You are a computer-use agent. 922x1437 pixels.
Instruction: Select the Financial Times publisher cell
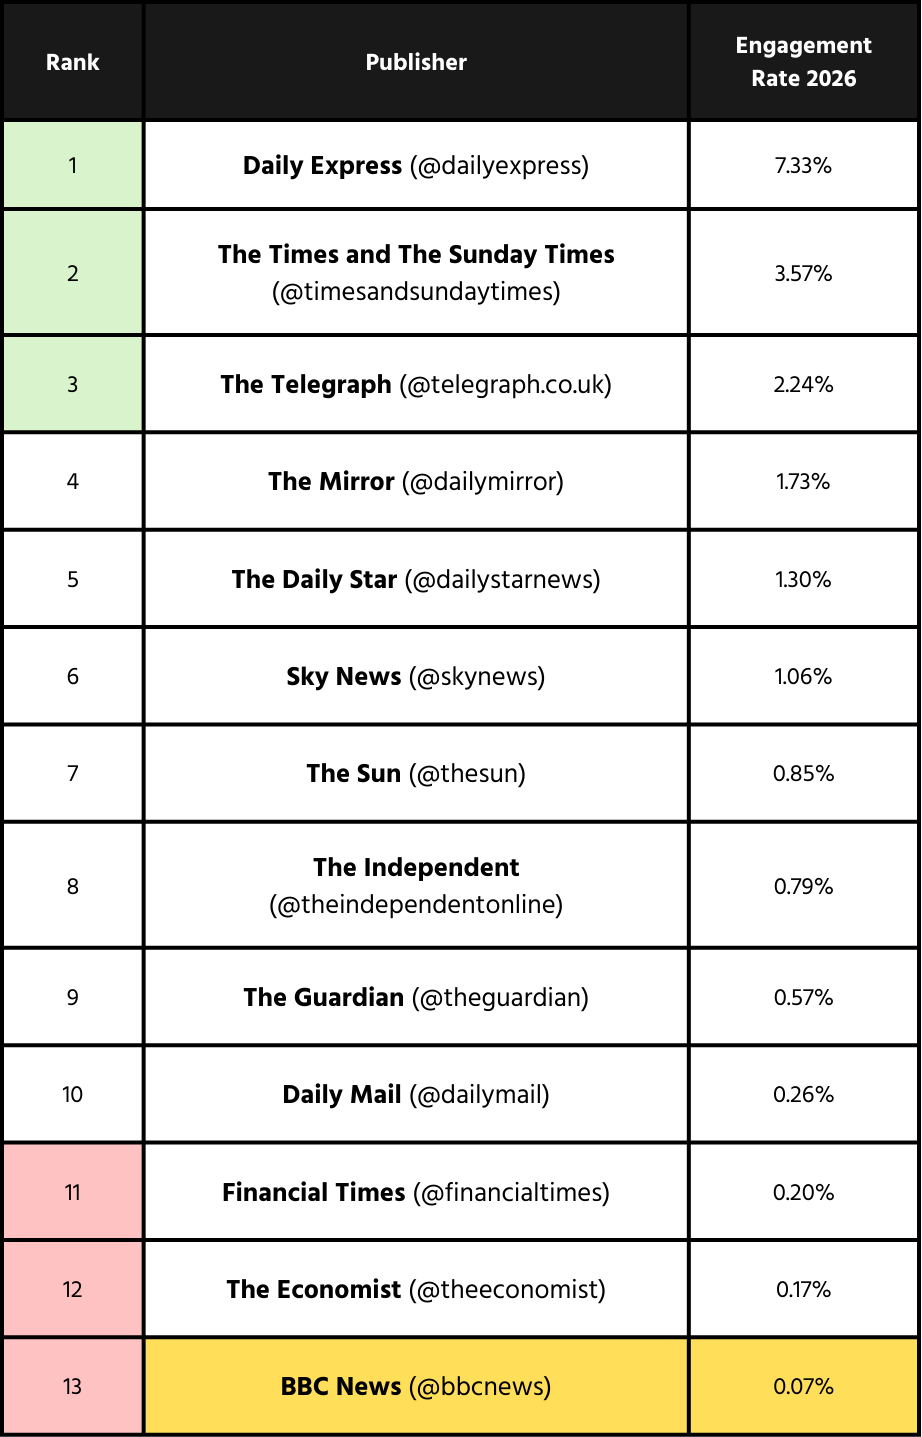pos(416,1193)
